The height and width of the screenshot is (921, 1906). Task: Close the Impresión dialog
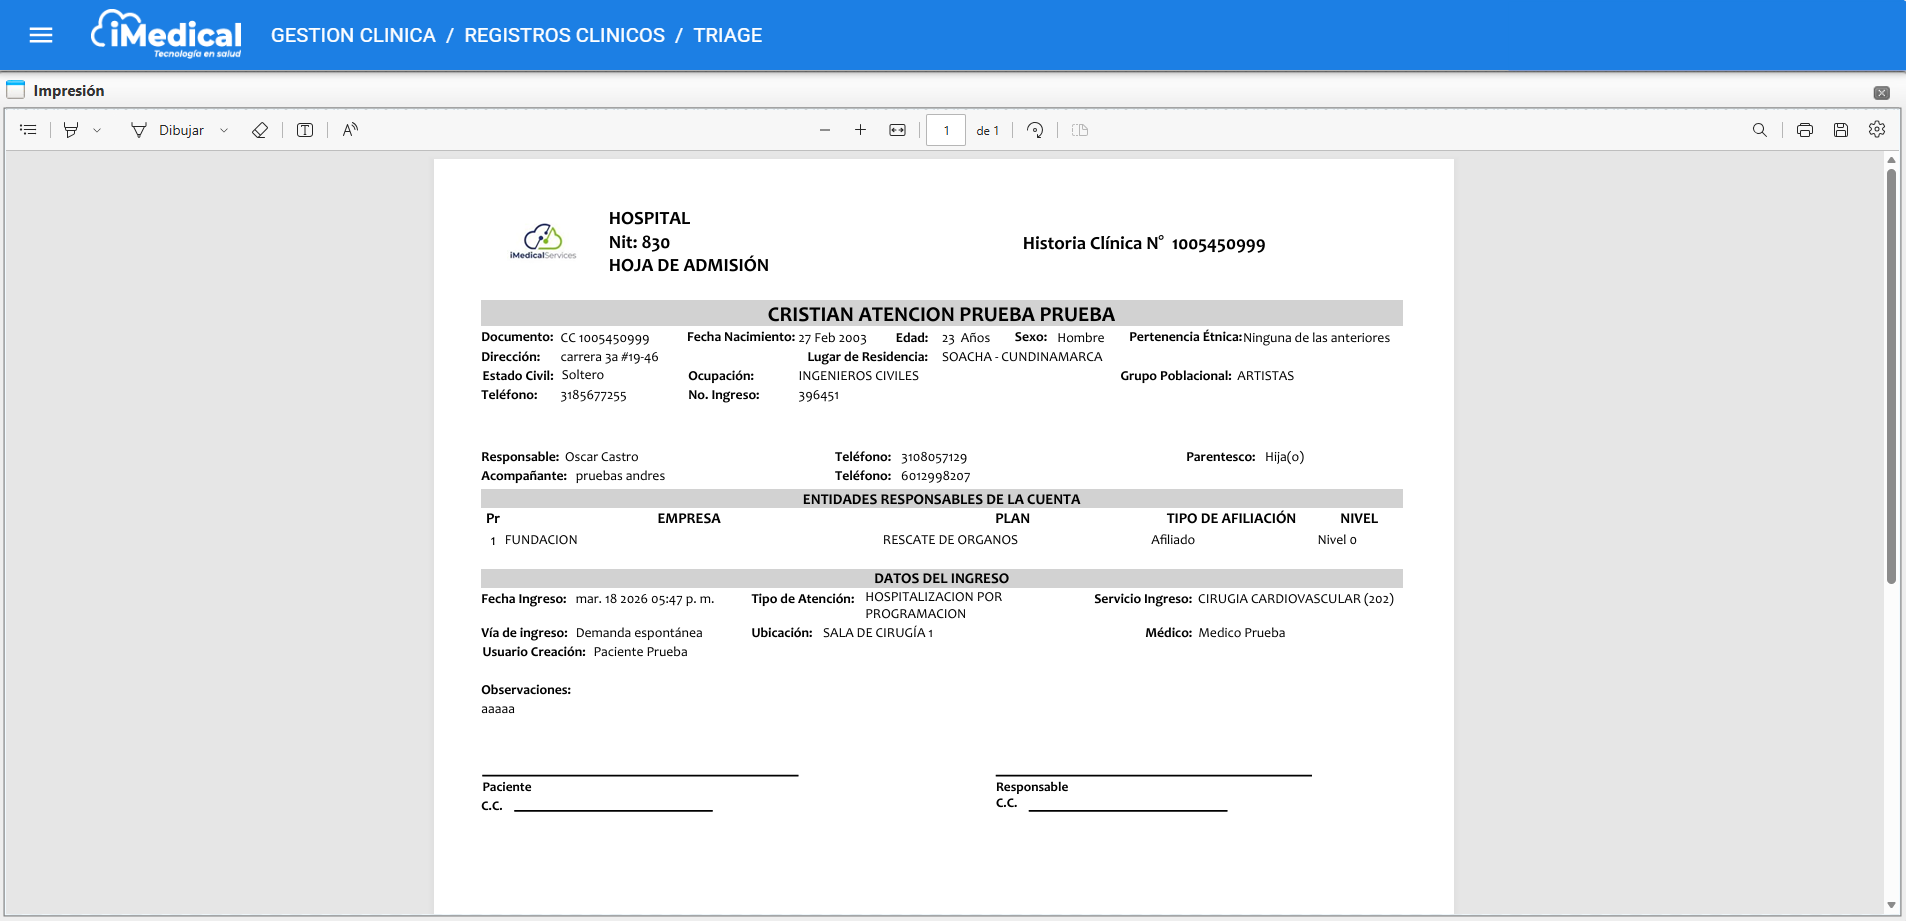pos(1881,93)
